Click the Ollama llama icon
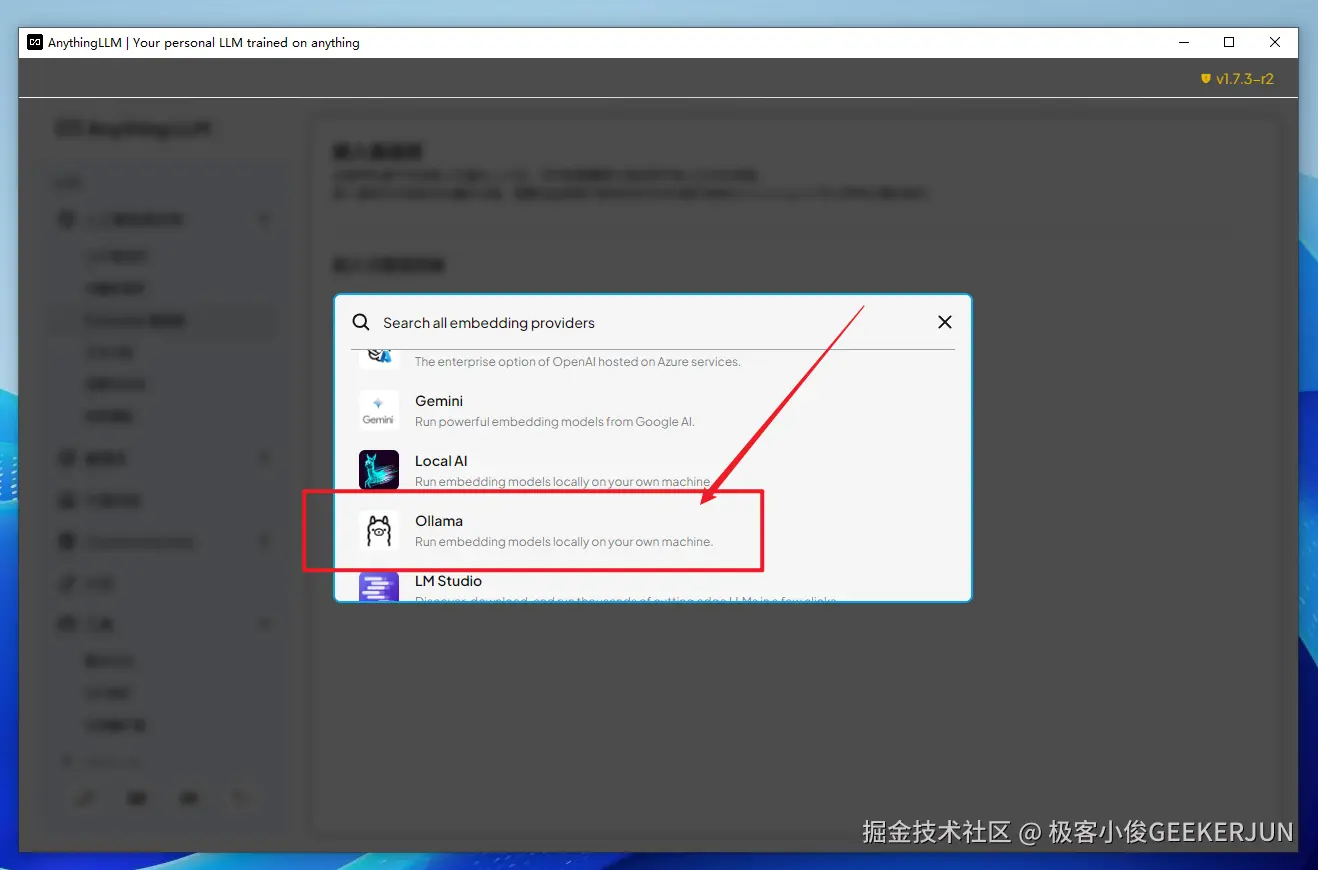 pos(378,530)
